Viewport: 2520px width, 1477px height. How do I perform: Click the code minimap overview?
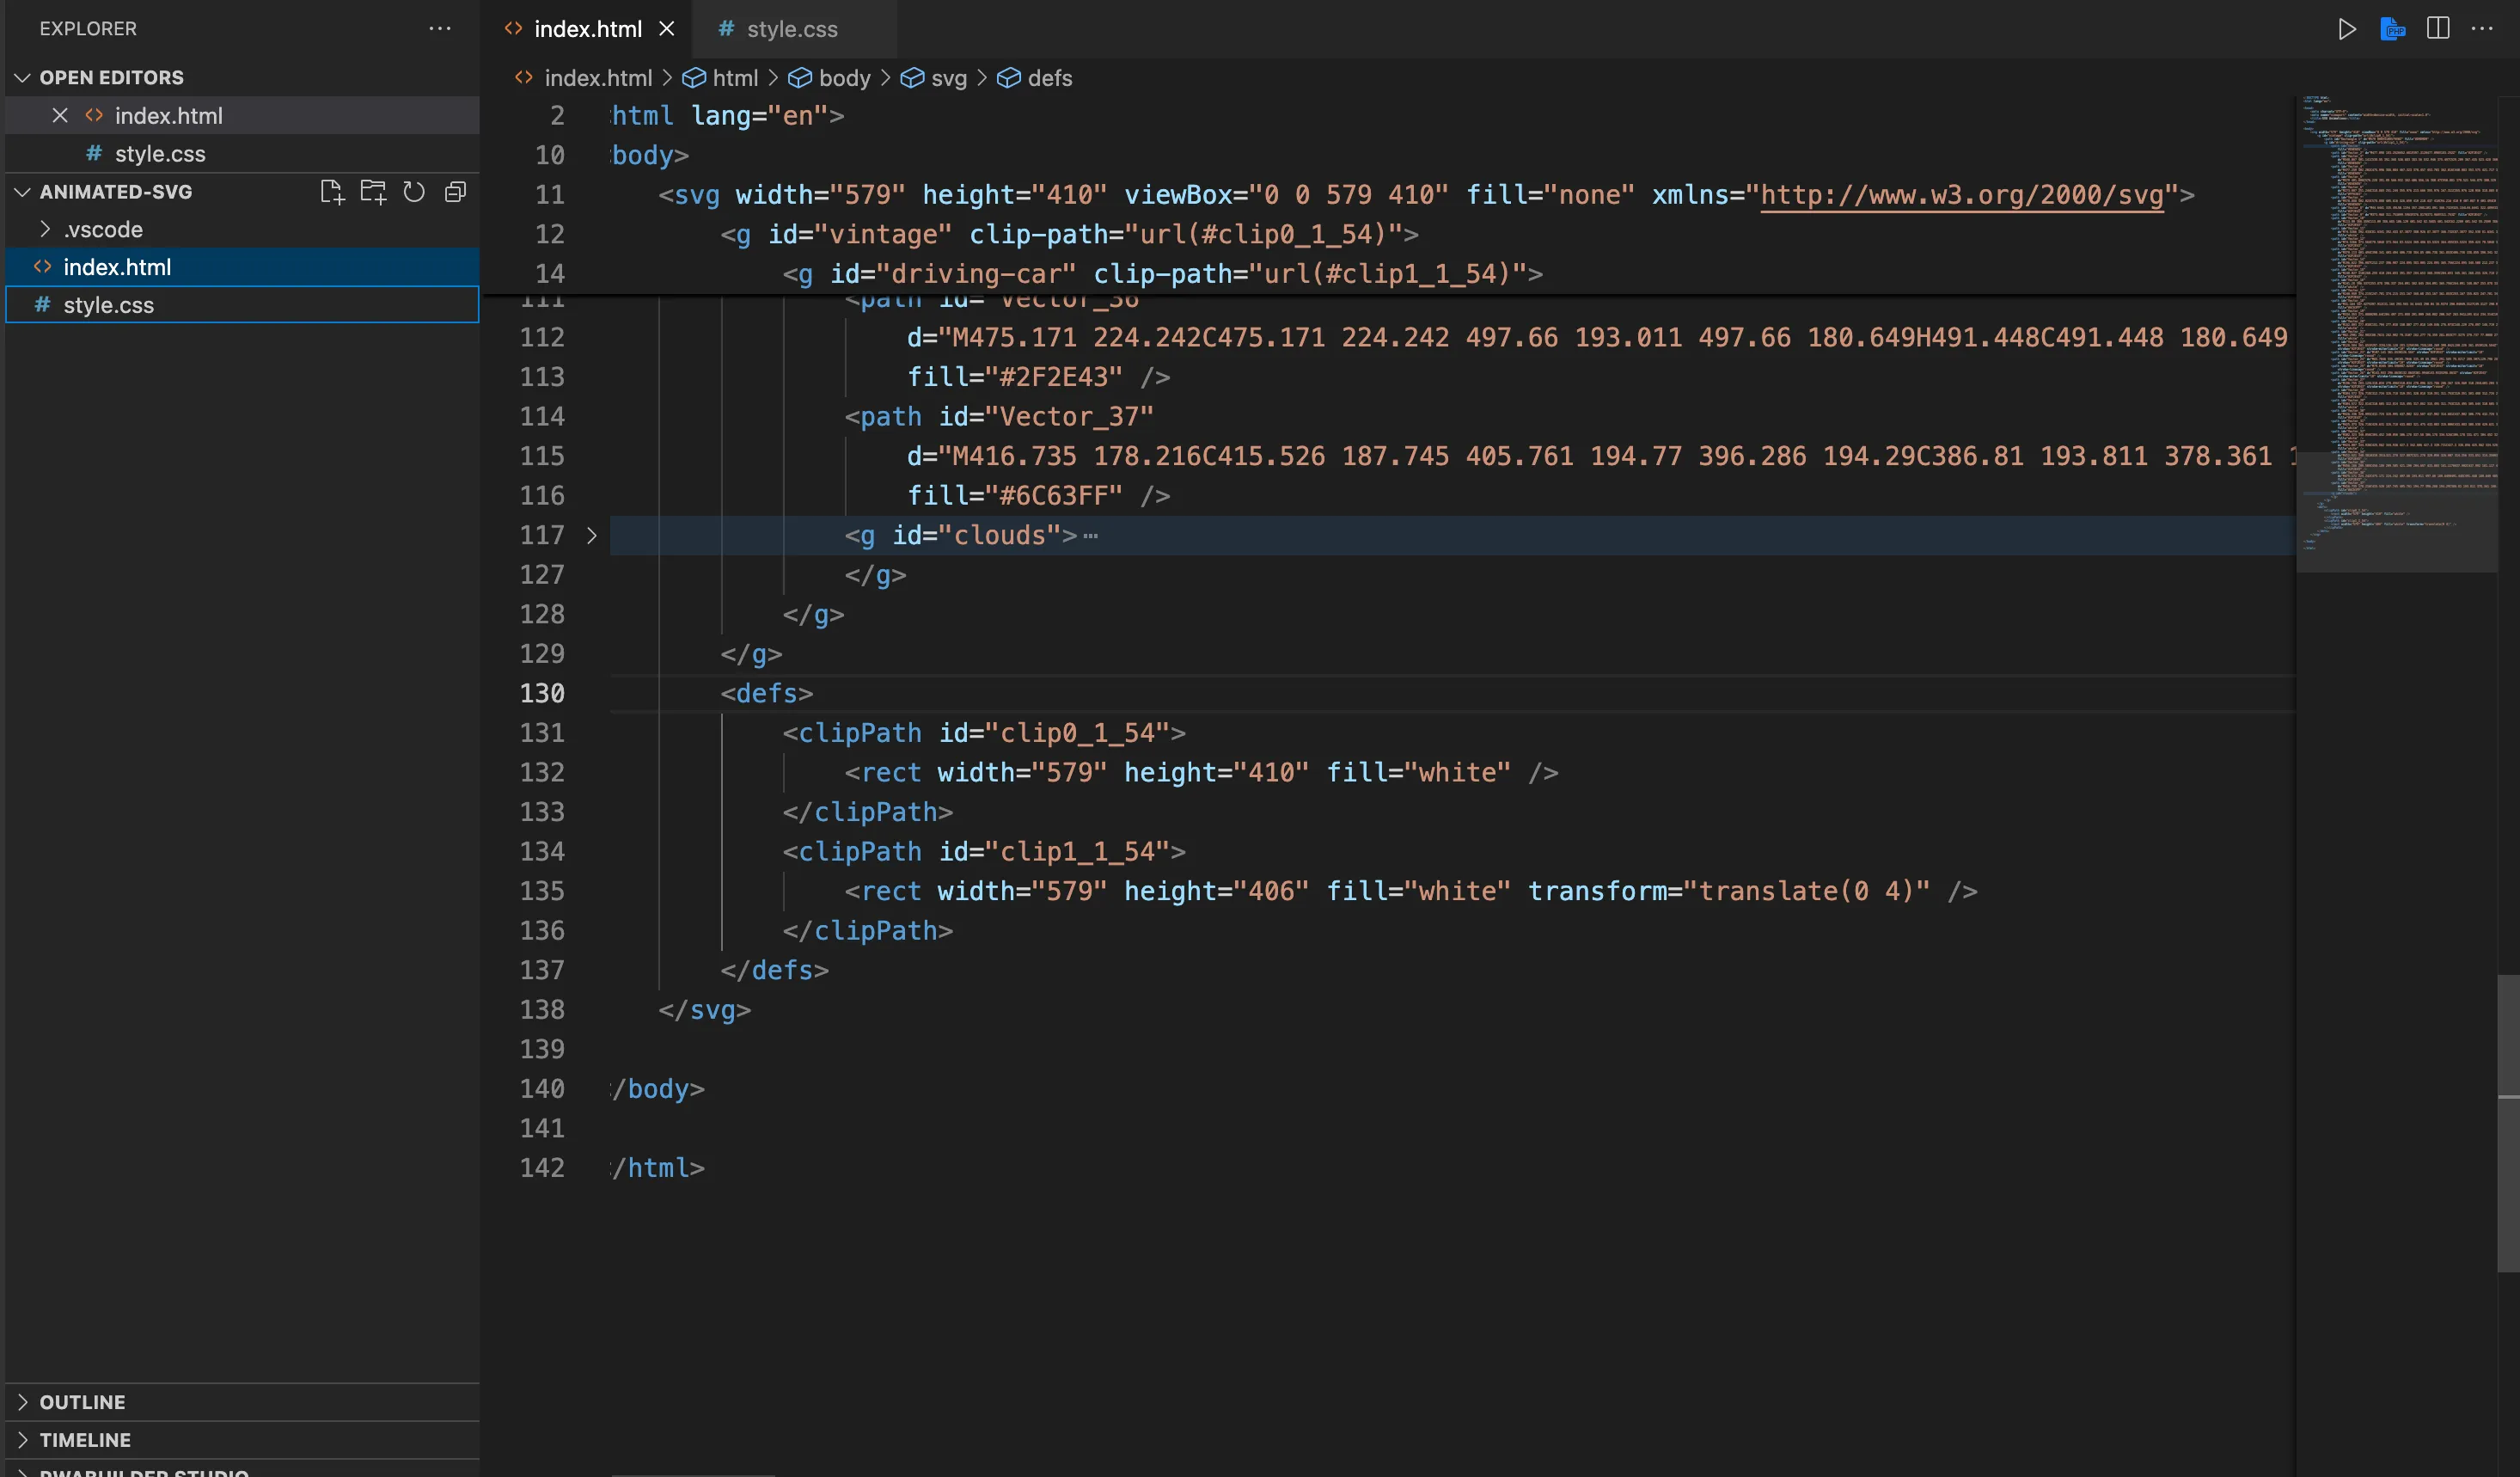(x=2396, y=334)
